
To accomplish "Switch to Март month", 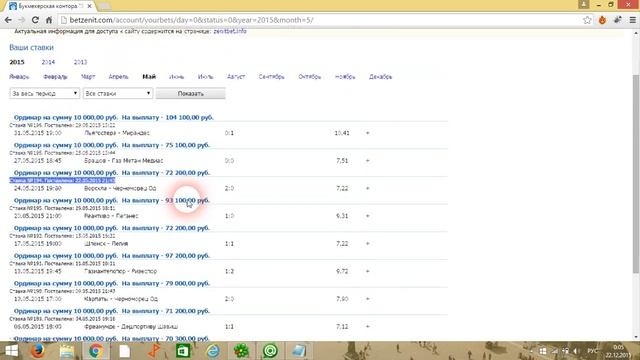I will coord(88,77).
